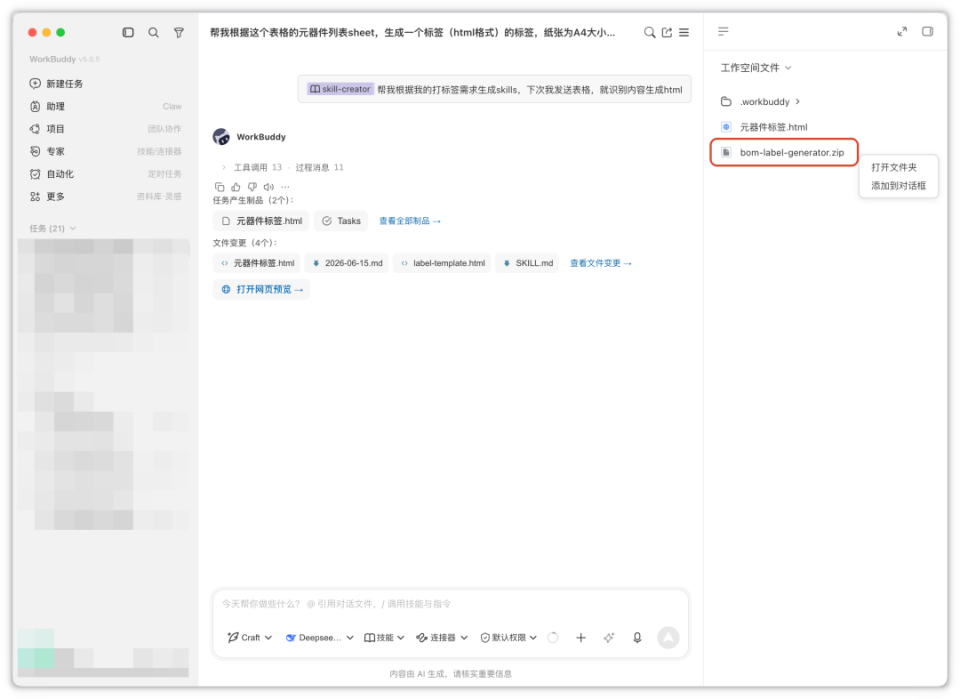The width and height of the screenshot is (960, 699).
Task: Open search in the left sidebar
Action: coord(153,32)
